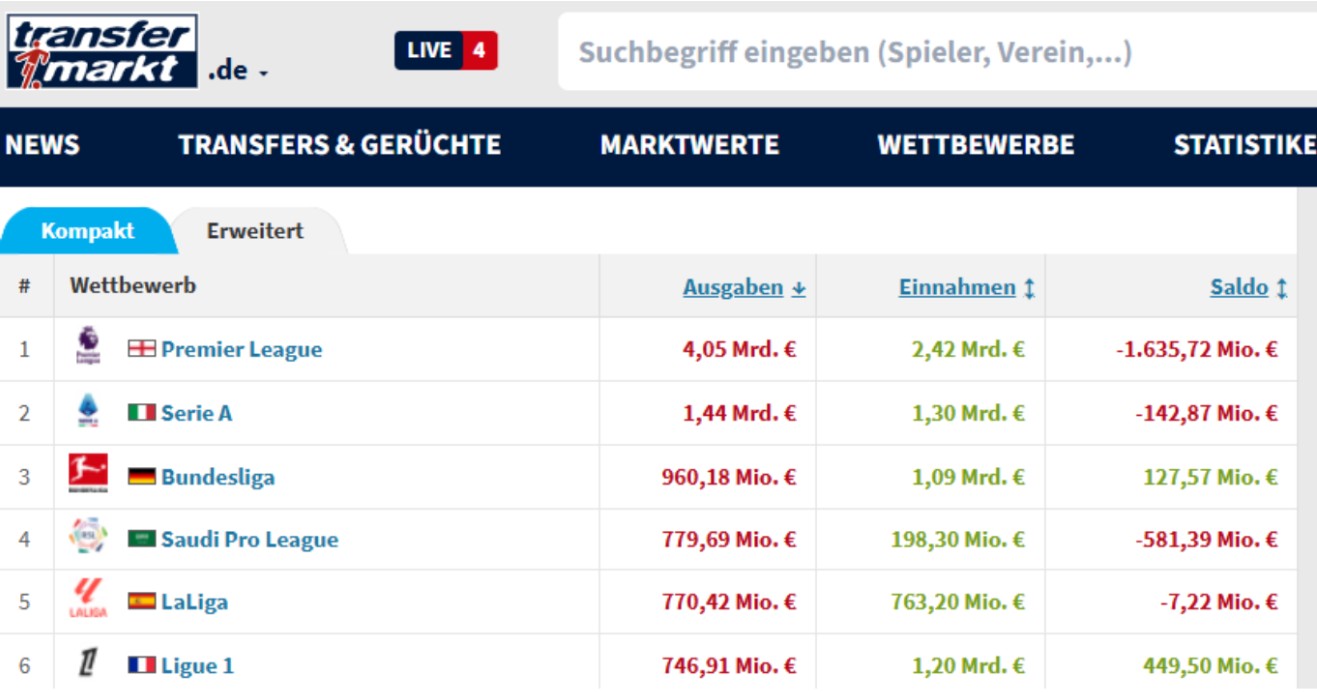
Task: Select the Kompakt tab
Action: tap(87, 231)
